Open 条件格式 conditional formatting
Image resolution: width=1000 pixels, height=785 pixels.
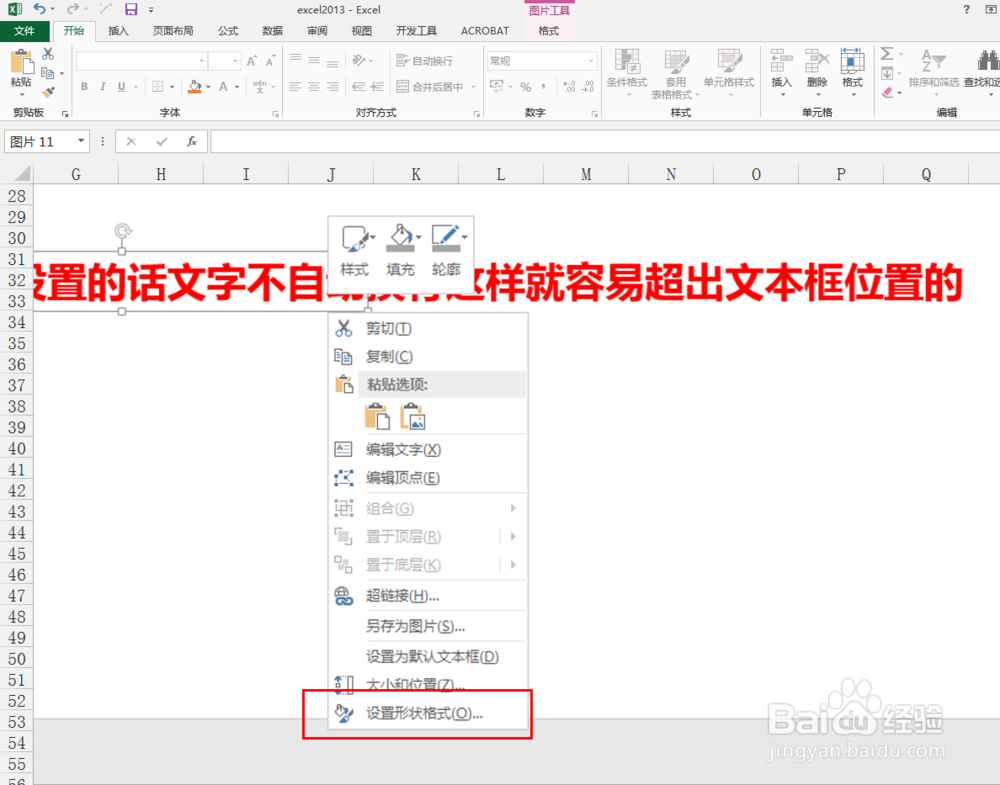627,71
